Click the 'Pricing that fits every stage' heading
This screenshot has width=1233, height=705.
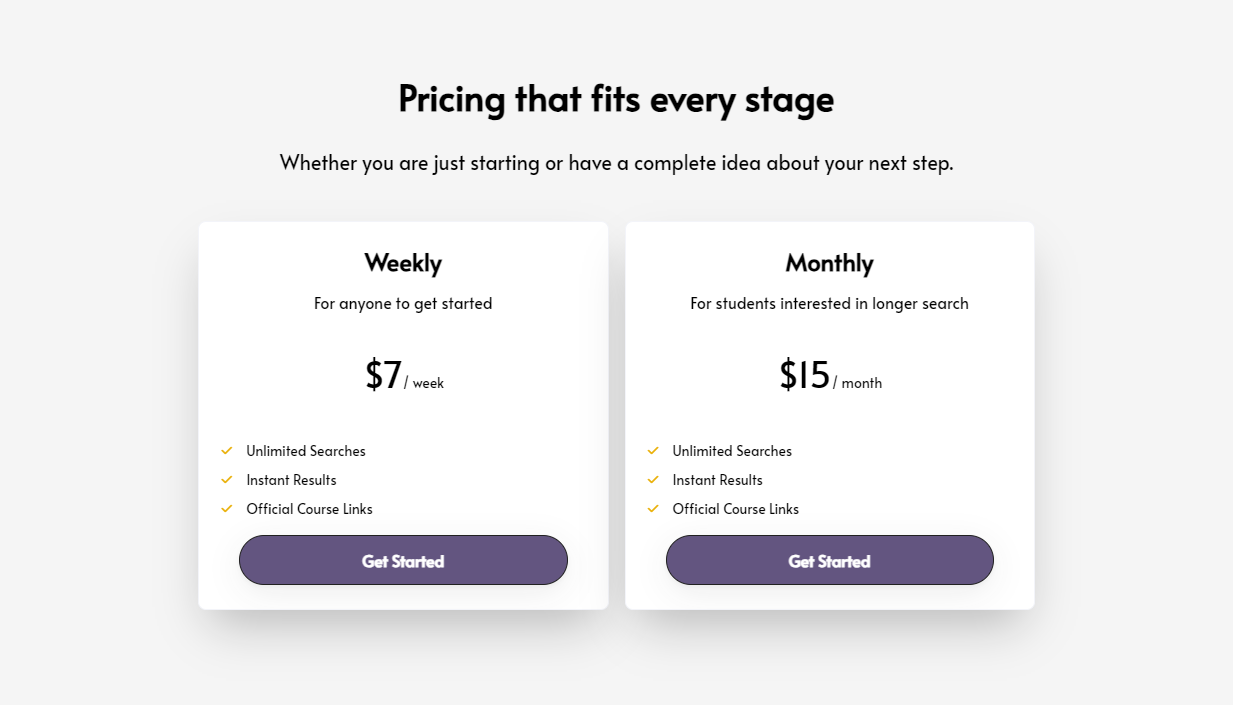pyautogui.click(x=616, y=99)
